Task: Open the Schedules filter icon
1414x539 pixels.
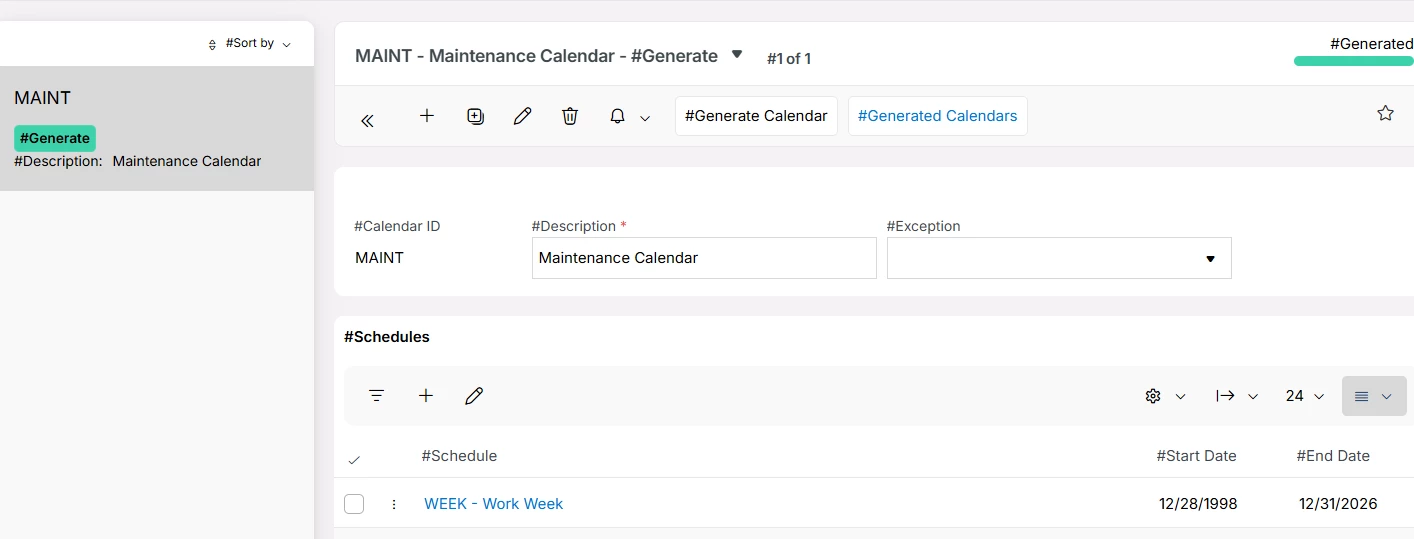Action: pyautogui.click(x=376, y=396)
